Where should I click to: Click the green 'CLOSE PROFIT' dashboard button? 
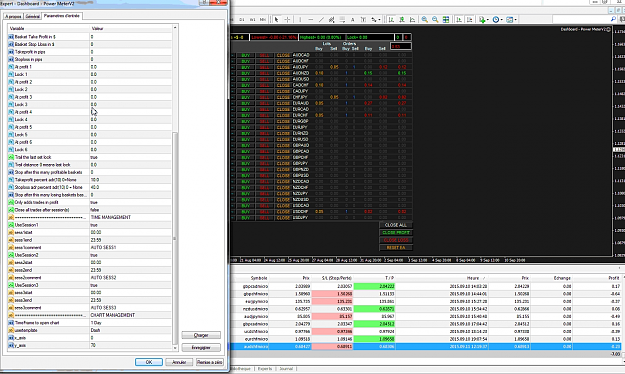(395, 232)
